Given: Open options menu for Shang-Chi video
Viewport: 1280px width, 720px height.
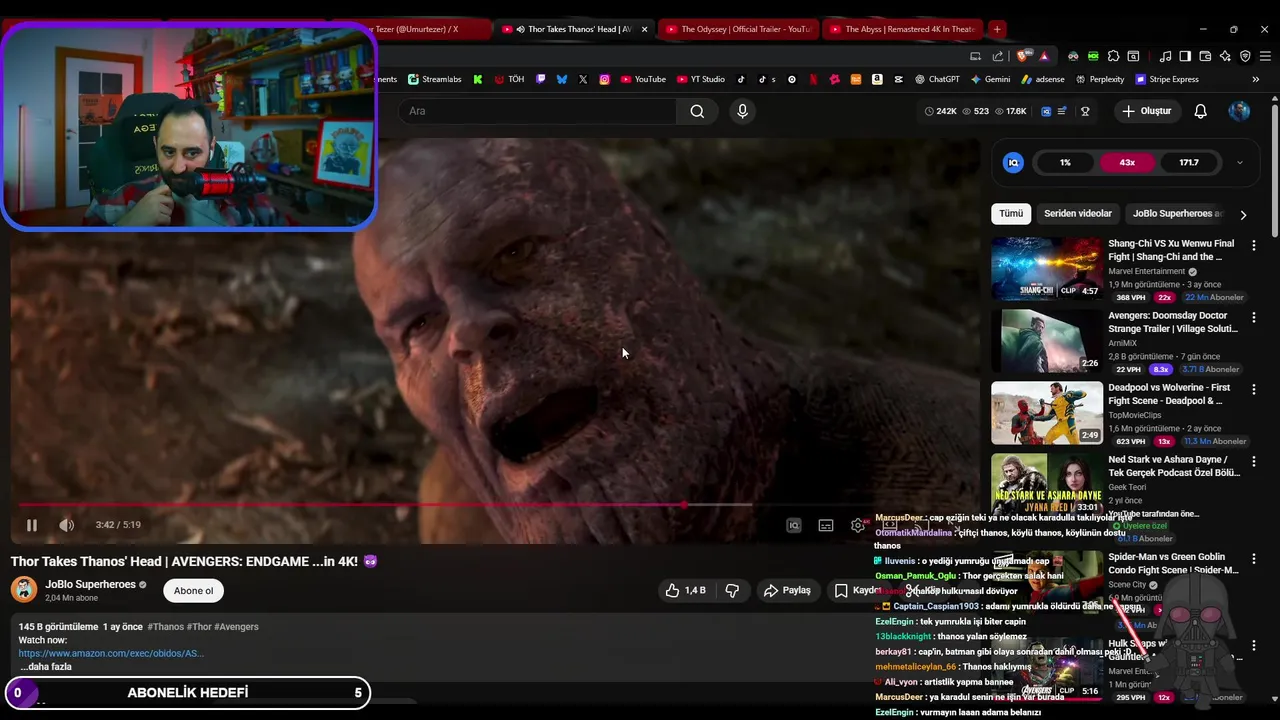Looking at the screenshot, I should coord(1253,246).
